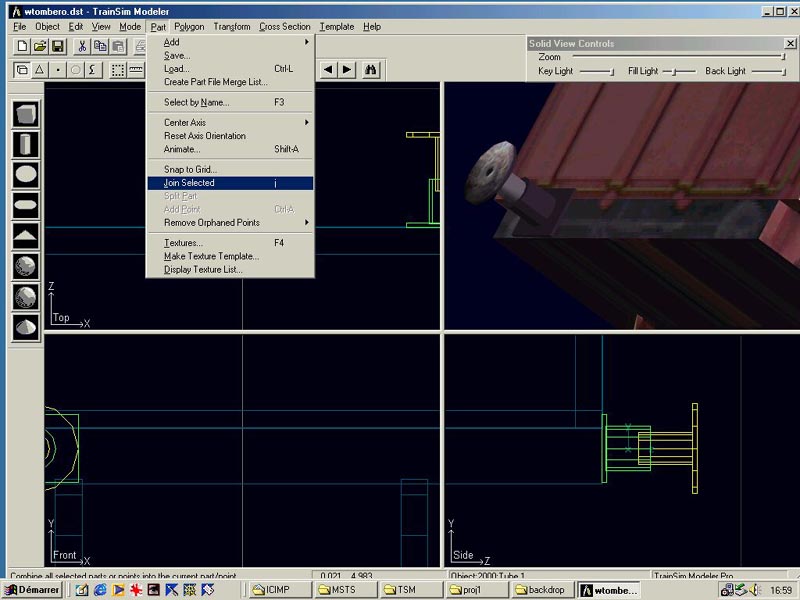Select the box primitive tool

coord(26,114)
